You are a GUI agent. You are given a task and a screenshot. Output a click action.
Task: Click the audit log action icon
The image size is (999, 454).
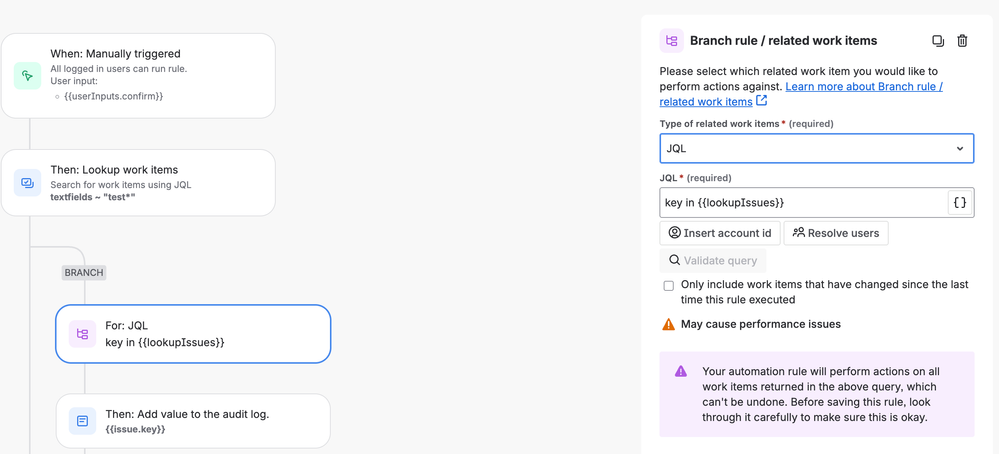(83, 421)
